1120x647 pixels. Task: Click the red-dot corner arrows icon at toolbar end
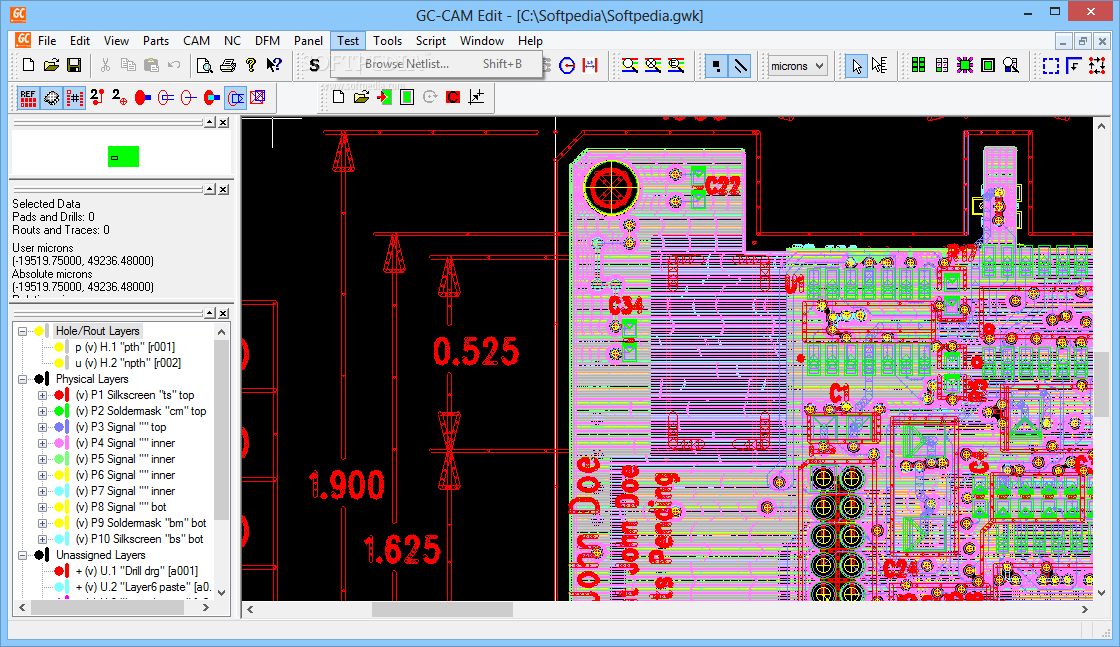click(1097, 66)
